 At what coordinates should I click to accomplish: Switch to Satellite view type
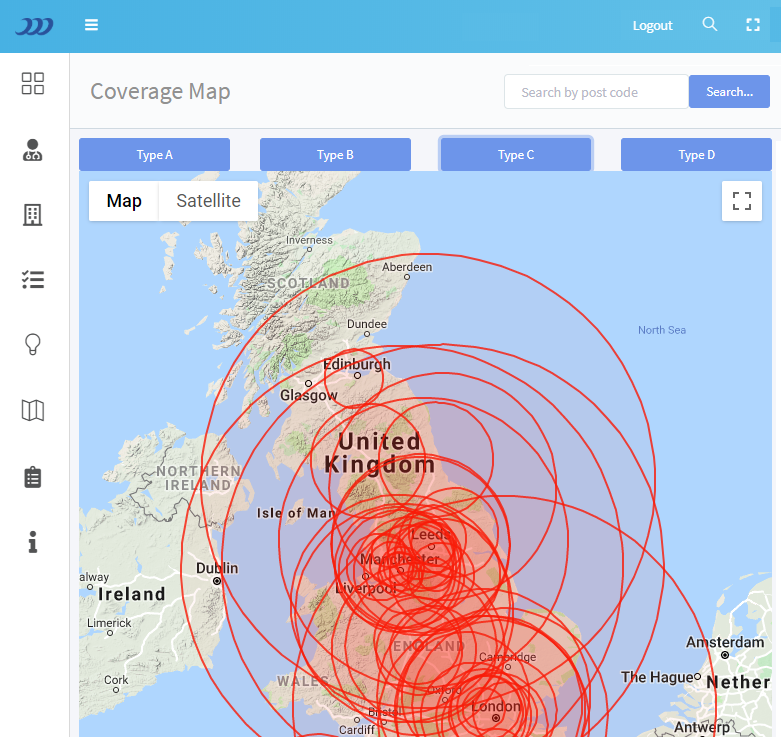tap(208, 201)
